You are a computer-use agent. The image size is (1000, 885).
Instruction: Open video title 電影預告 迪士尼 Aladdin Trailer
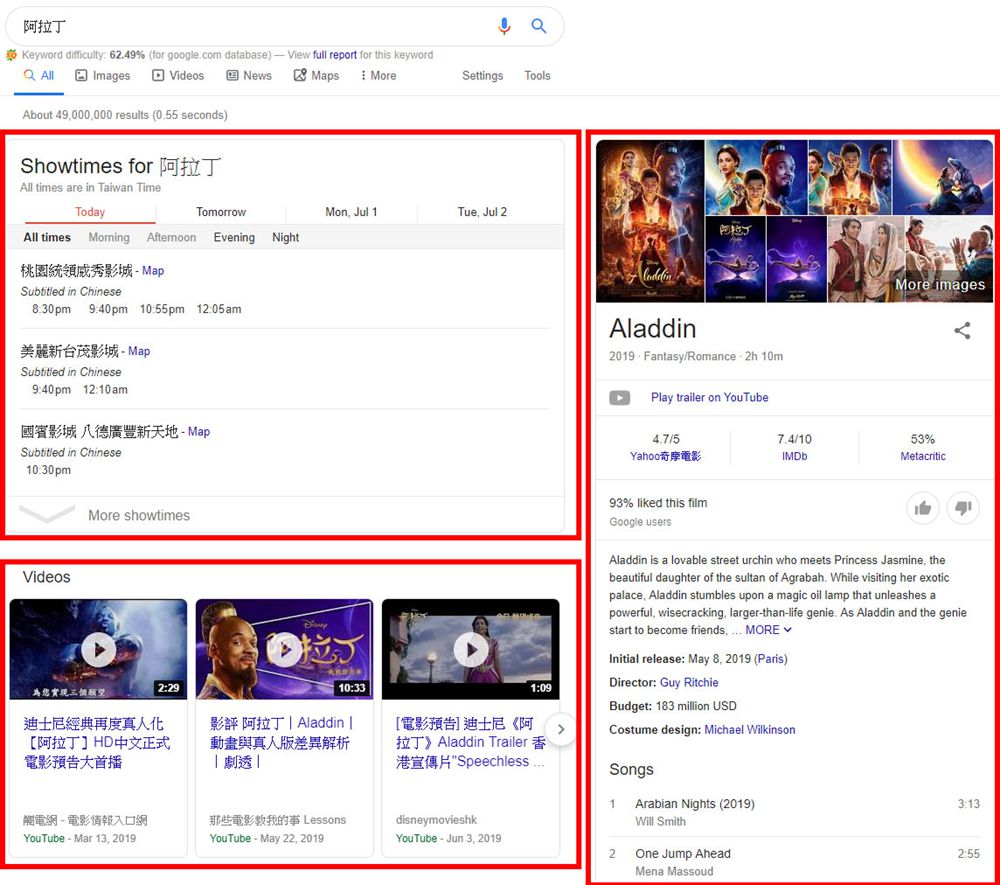tap(470, 743)
